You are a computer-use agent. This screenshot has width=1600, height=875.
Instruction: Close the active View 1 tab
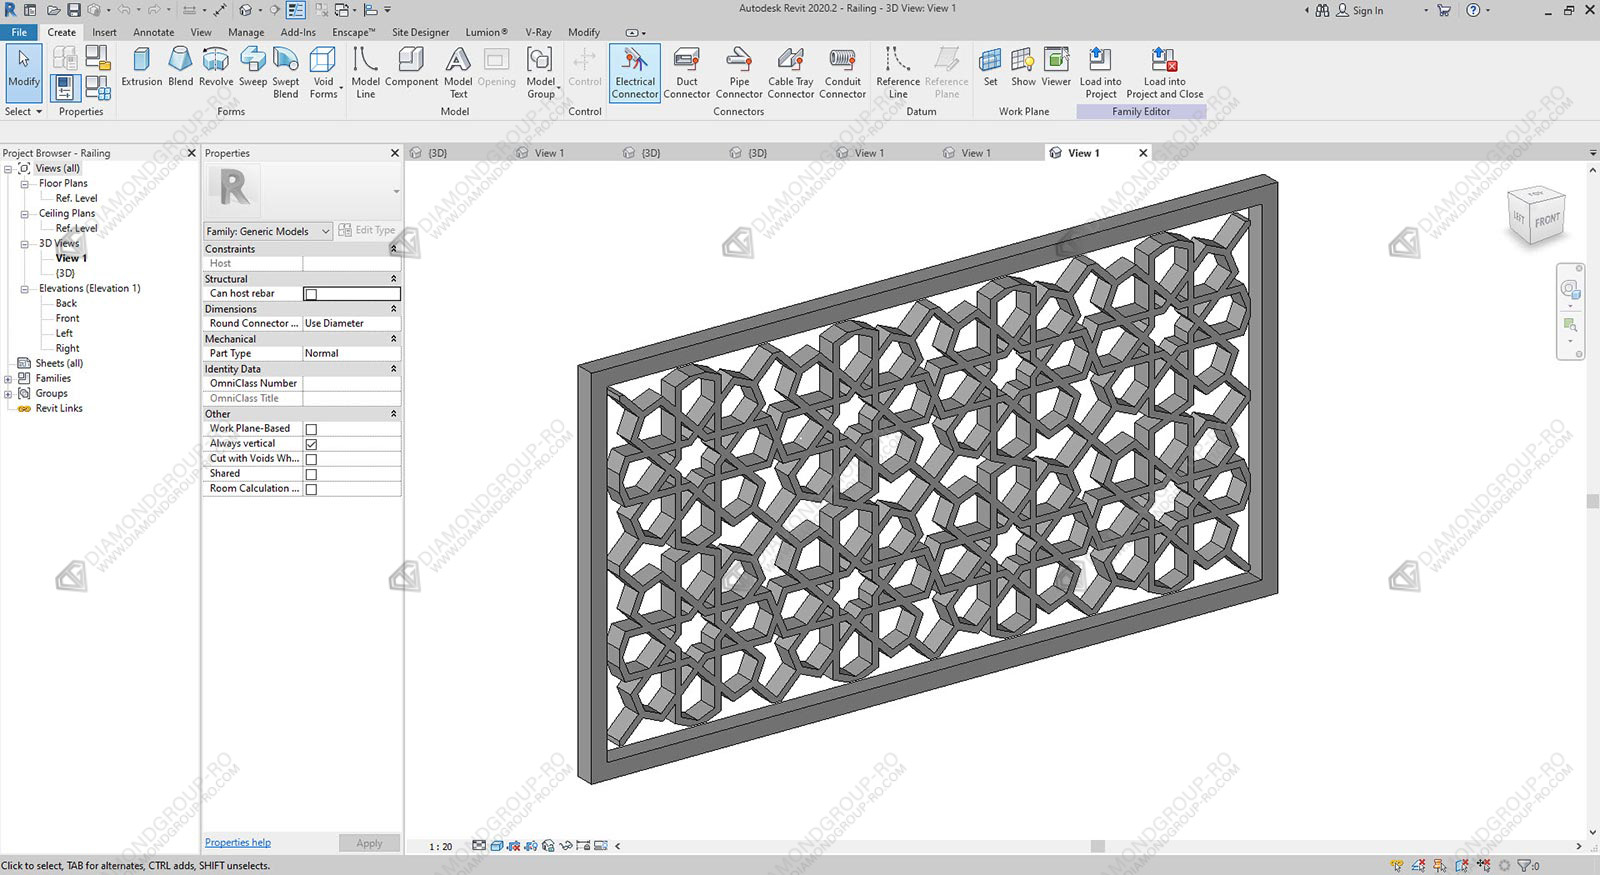pyautogui.click(x=1143, y=153)
